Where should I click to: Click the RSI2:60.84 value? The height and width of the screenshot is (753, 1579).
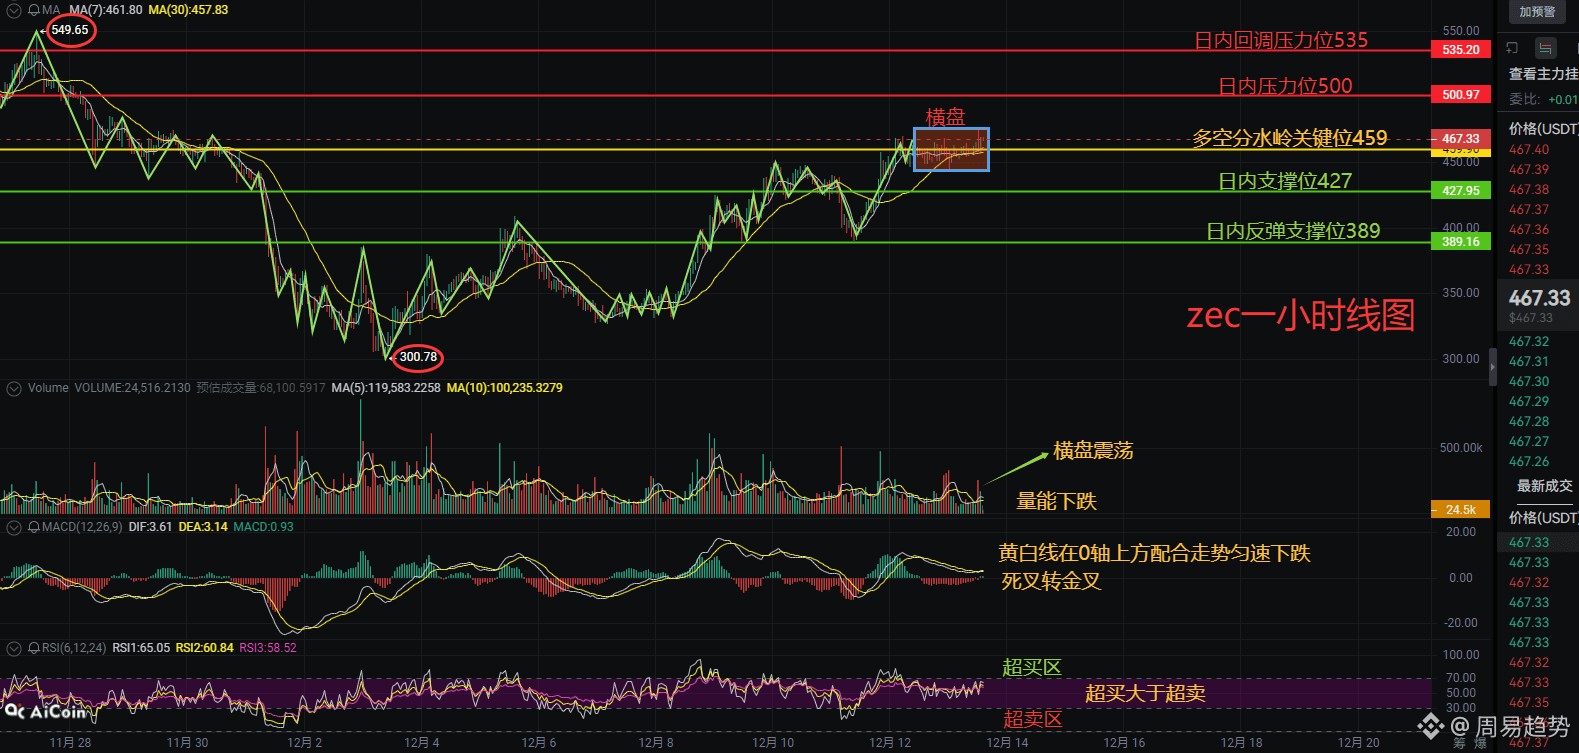coord(205,648)
